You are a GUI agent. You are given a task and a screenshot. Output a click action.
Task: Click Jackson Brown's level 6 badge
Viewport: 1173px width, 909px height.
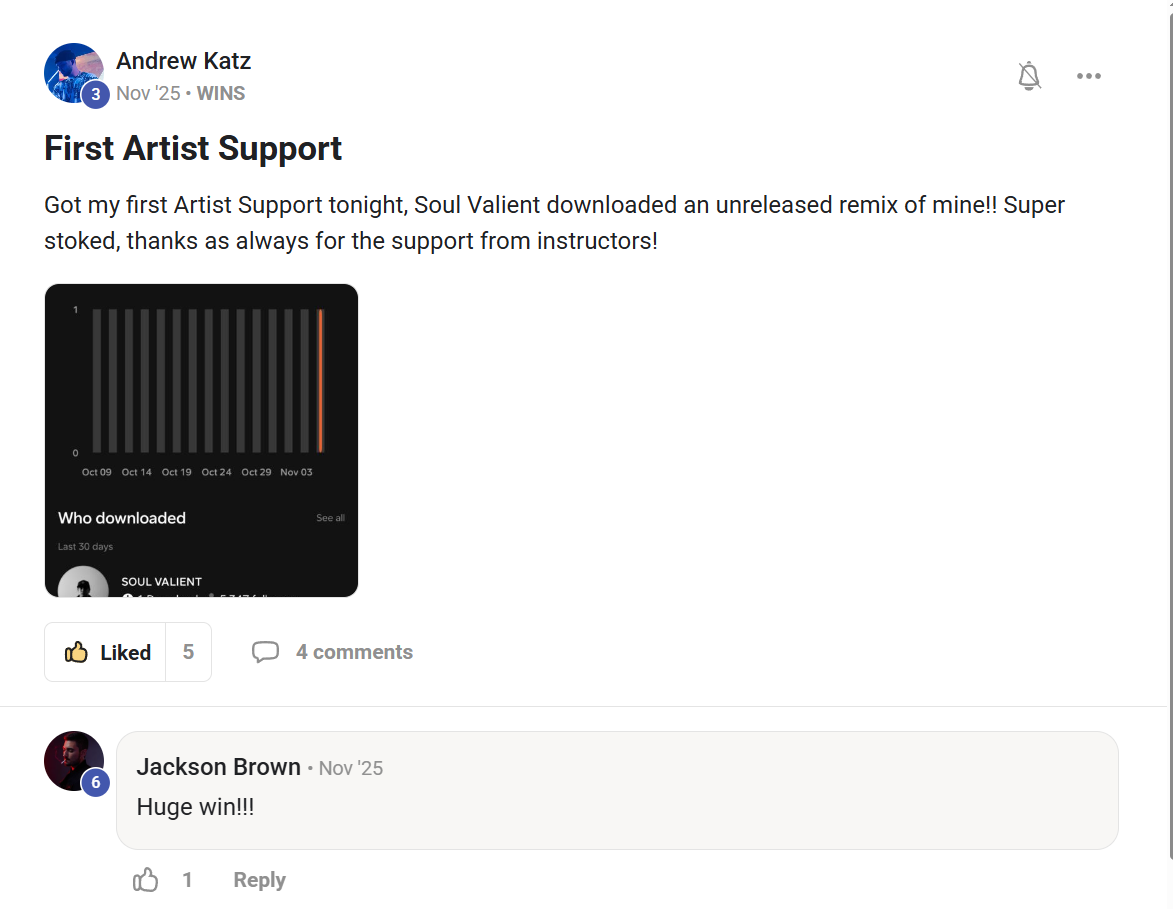pyautogui.click(x=95, y=783)
